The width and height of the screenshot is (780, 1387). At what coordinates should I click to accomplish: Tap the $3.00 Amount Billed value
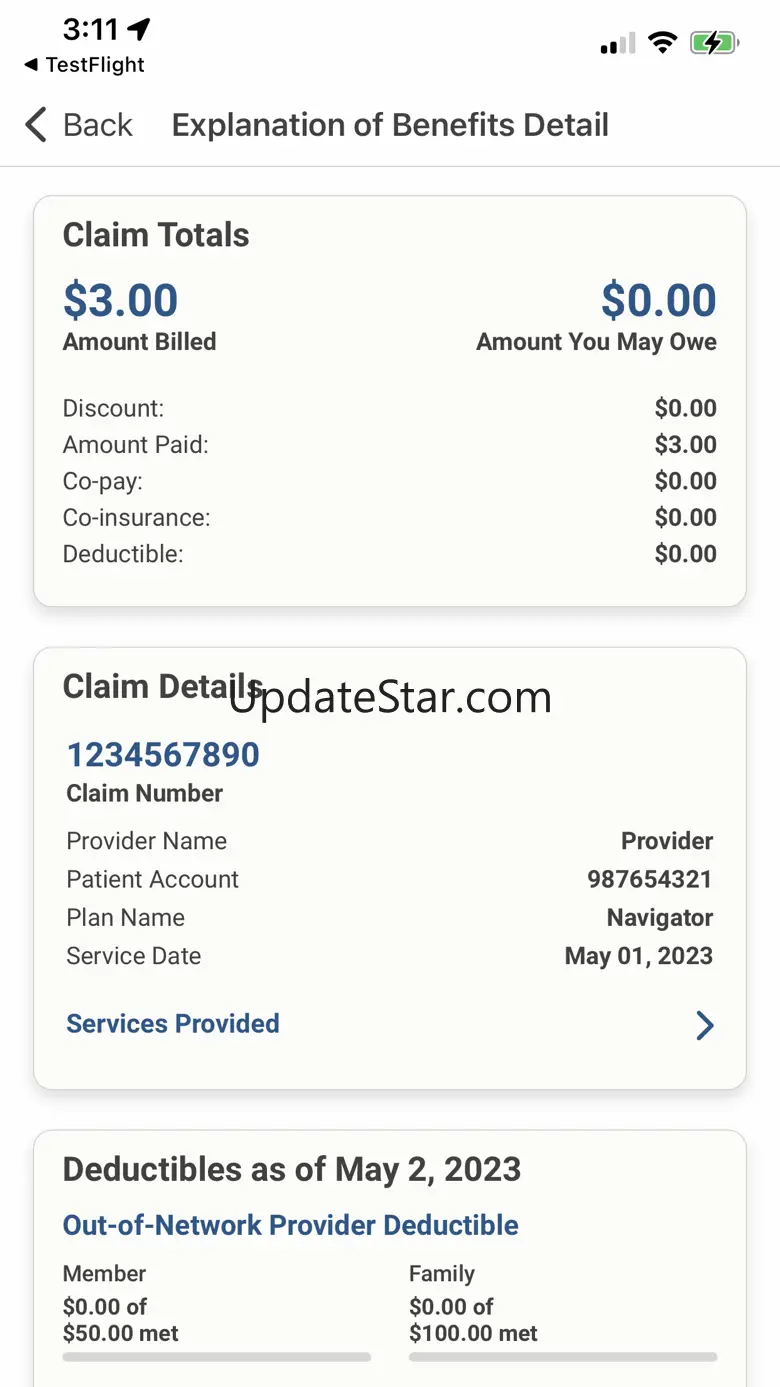(120, 300)
